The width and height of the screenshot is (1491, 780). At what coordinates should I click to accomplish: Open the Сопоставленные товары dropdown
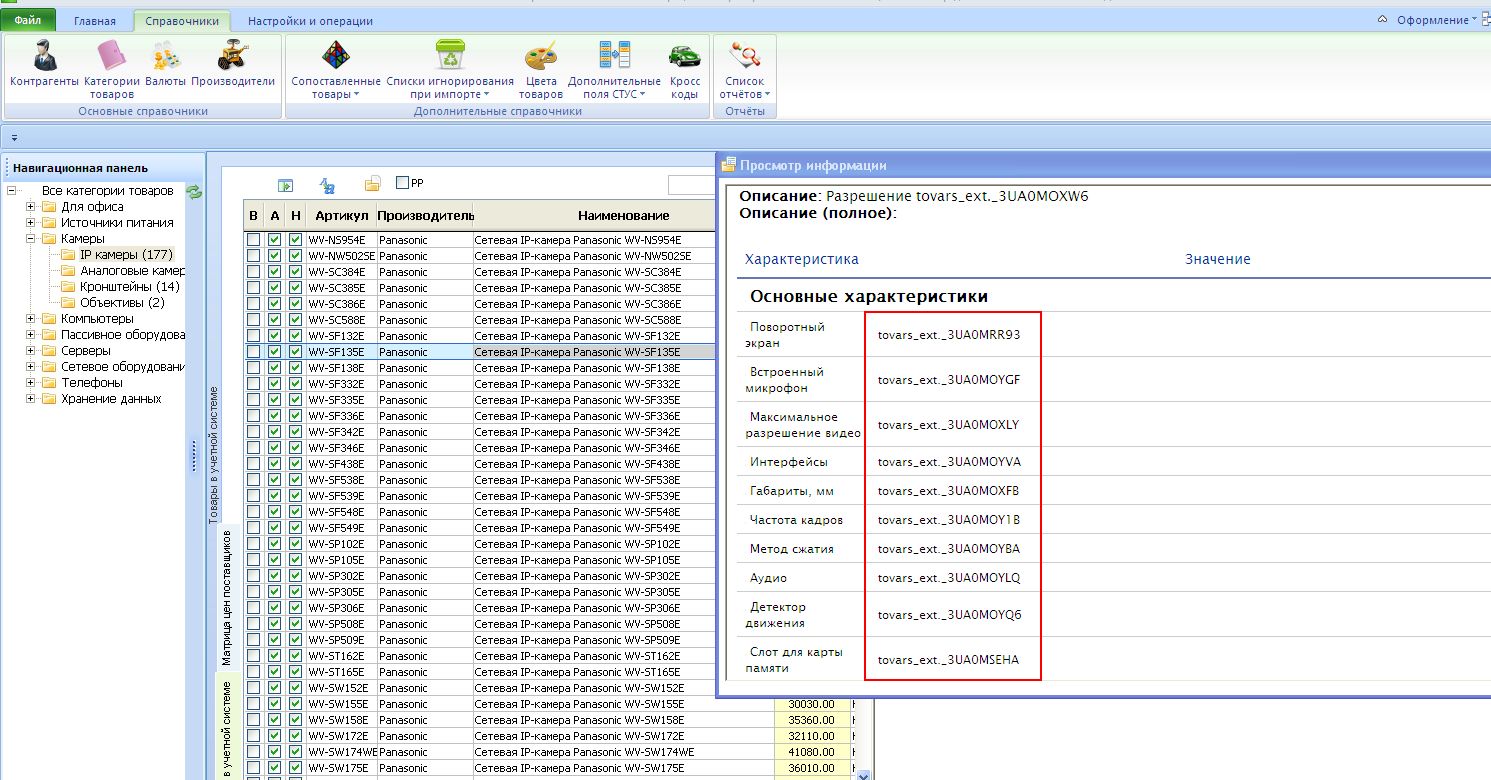pyautogui.click(x=336, y=68)
